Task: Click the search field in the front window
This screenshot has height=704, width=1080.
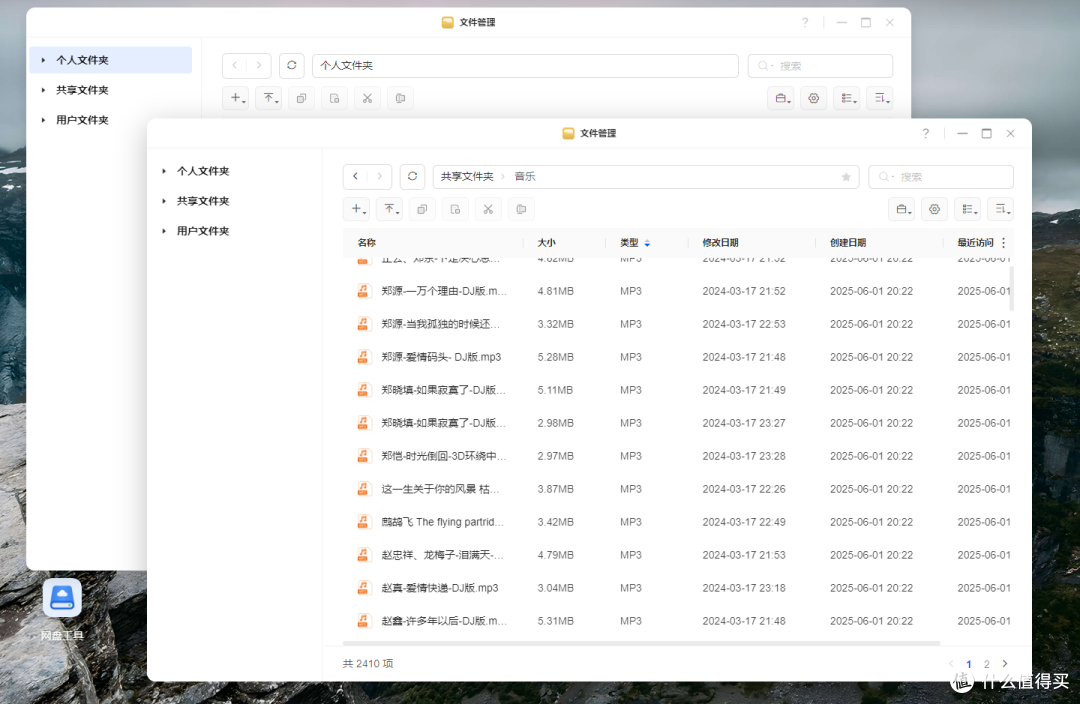Action: (x=941, y=177)
